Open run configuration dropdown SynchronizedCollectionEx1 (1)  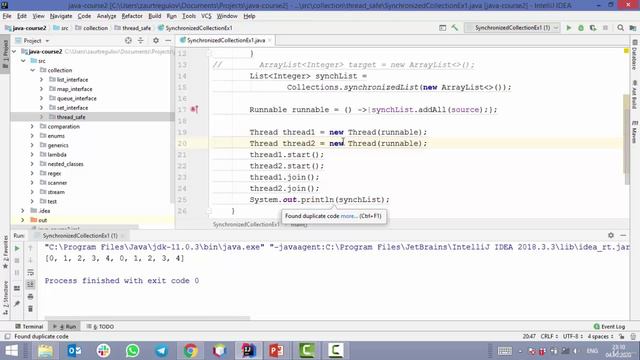click(x=513, y=28)
